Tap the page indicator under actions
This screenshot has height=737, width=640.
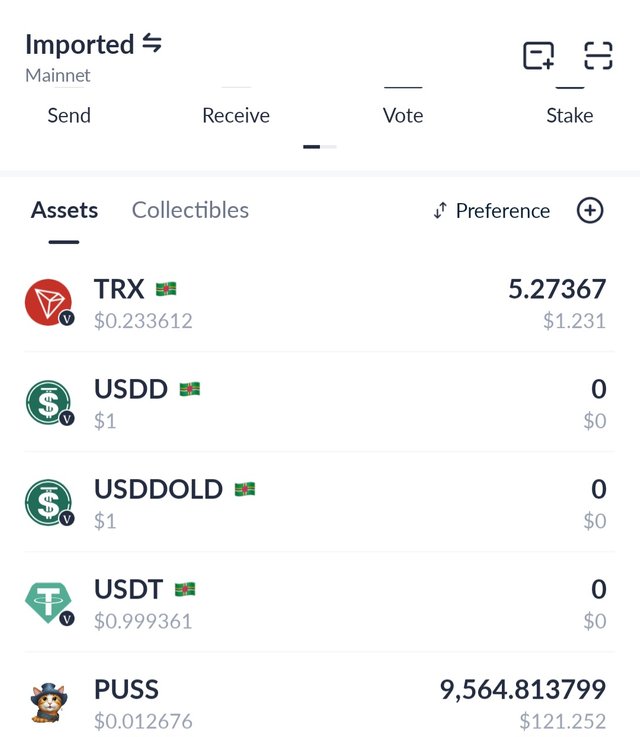pos(320,147)
